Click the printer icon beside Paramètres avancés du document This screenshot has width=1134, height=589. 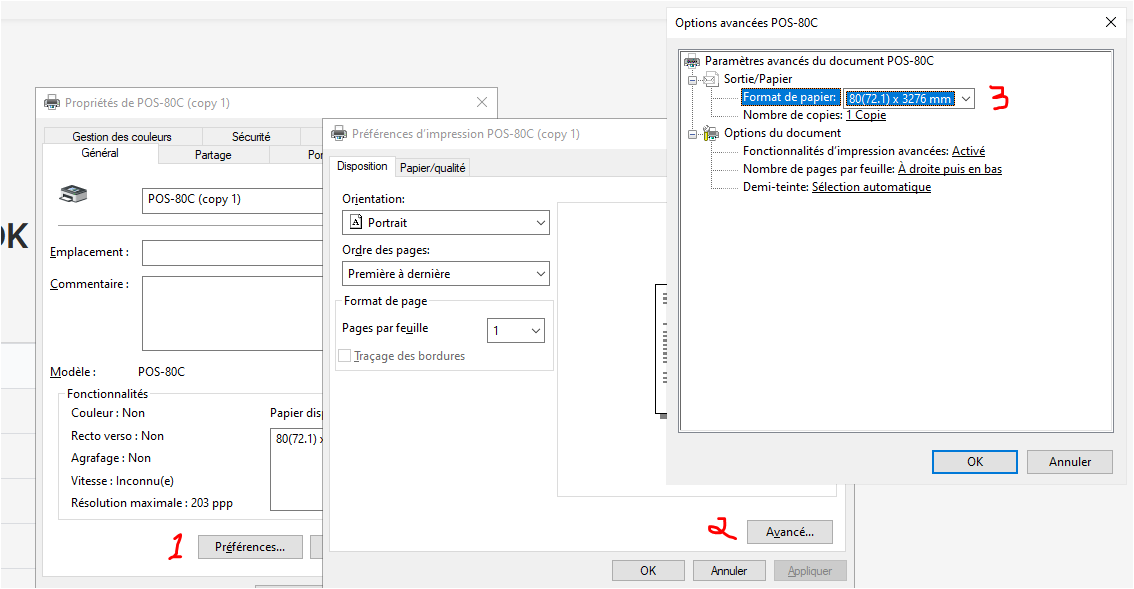[x=692, y=61]
